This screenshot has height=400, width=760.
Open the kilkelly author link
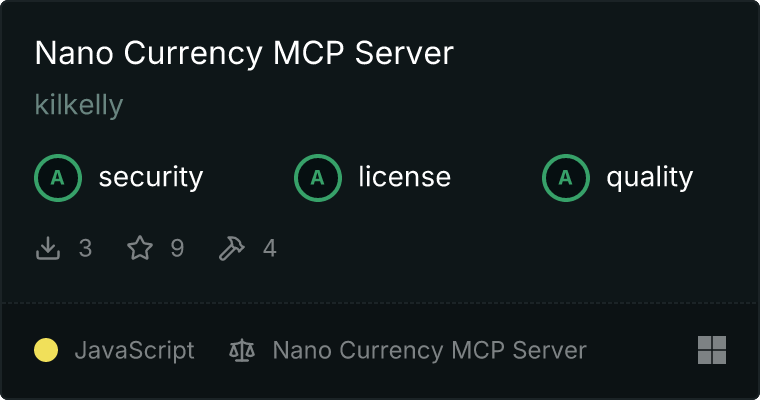click(x=79, y=105)
